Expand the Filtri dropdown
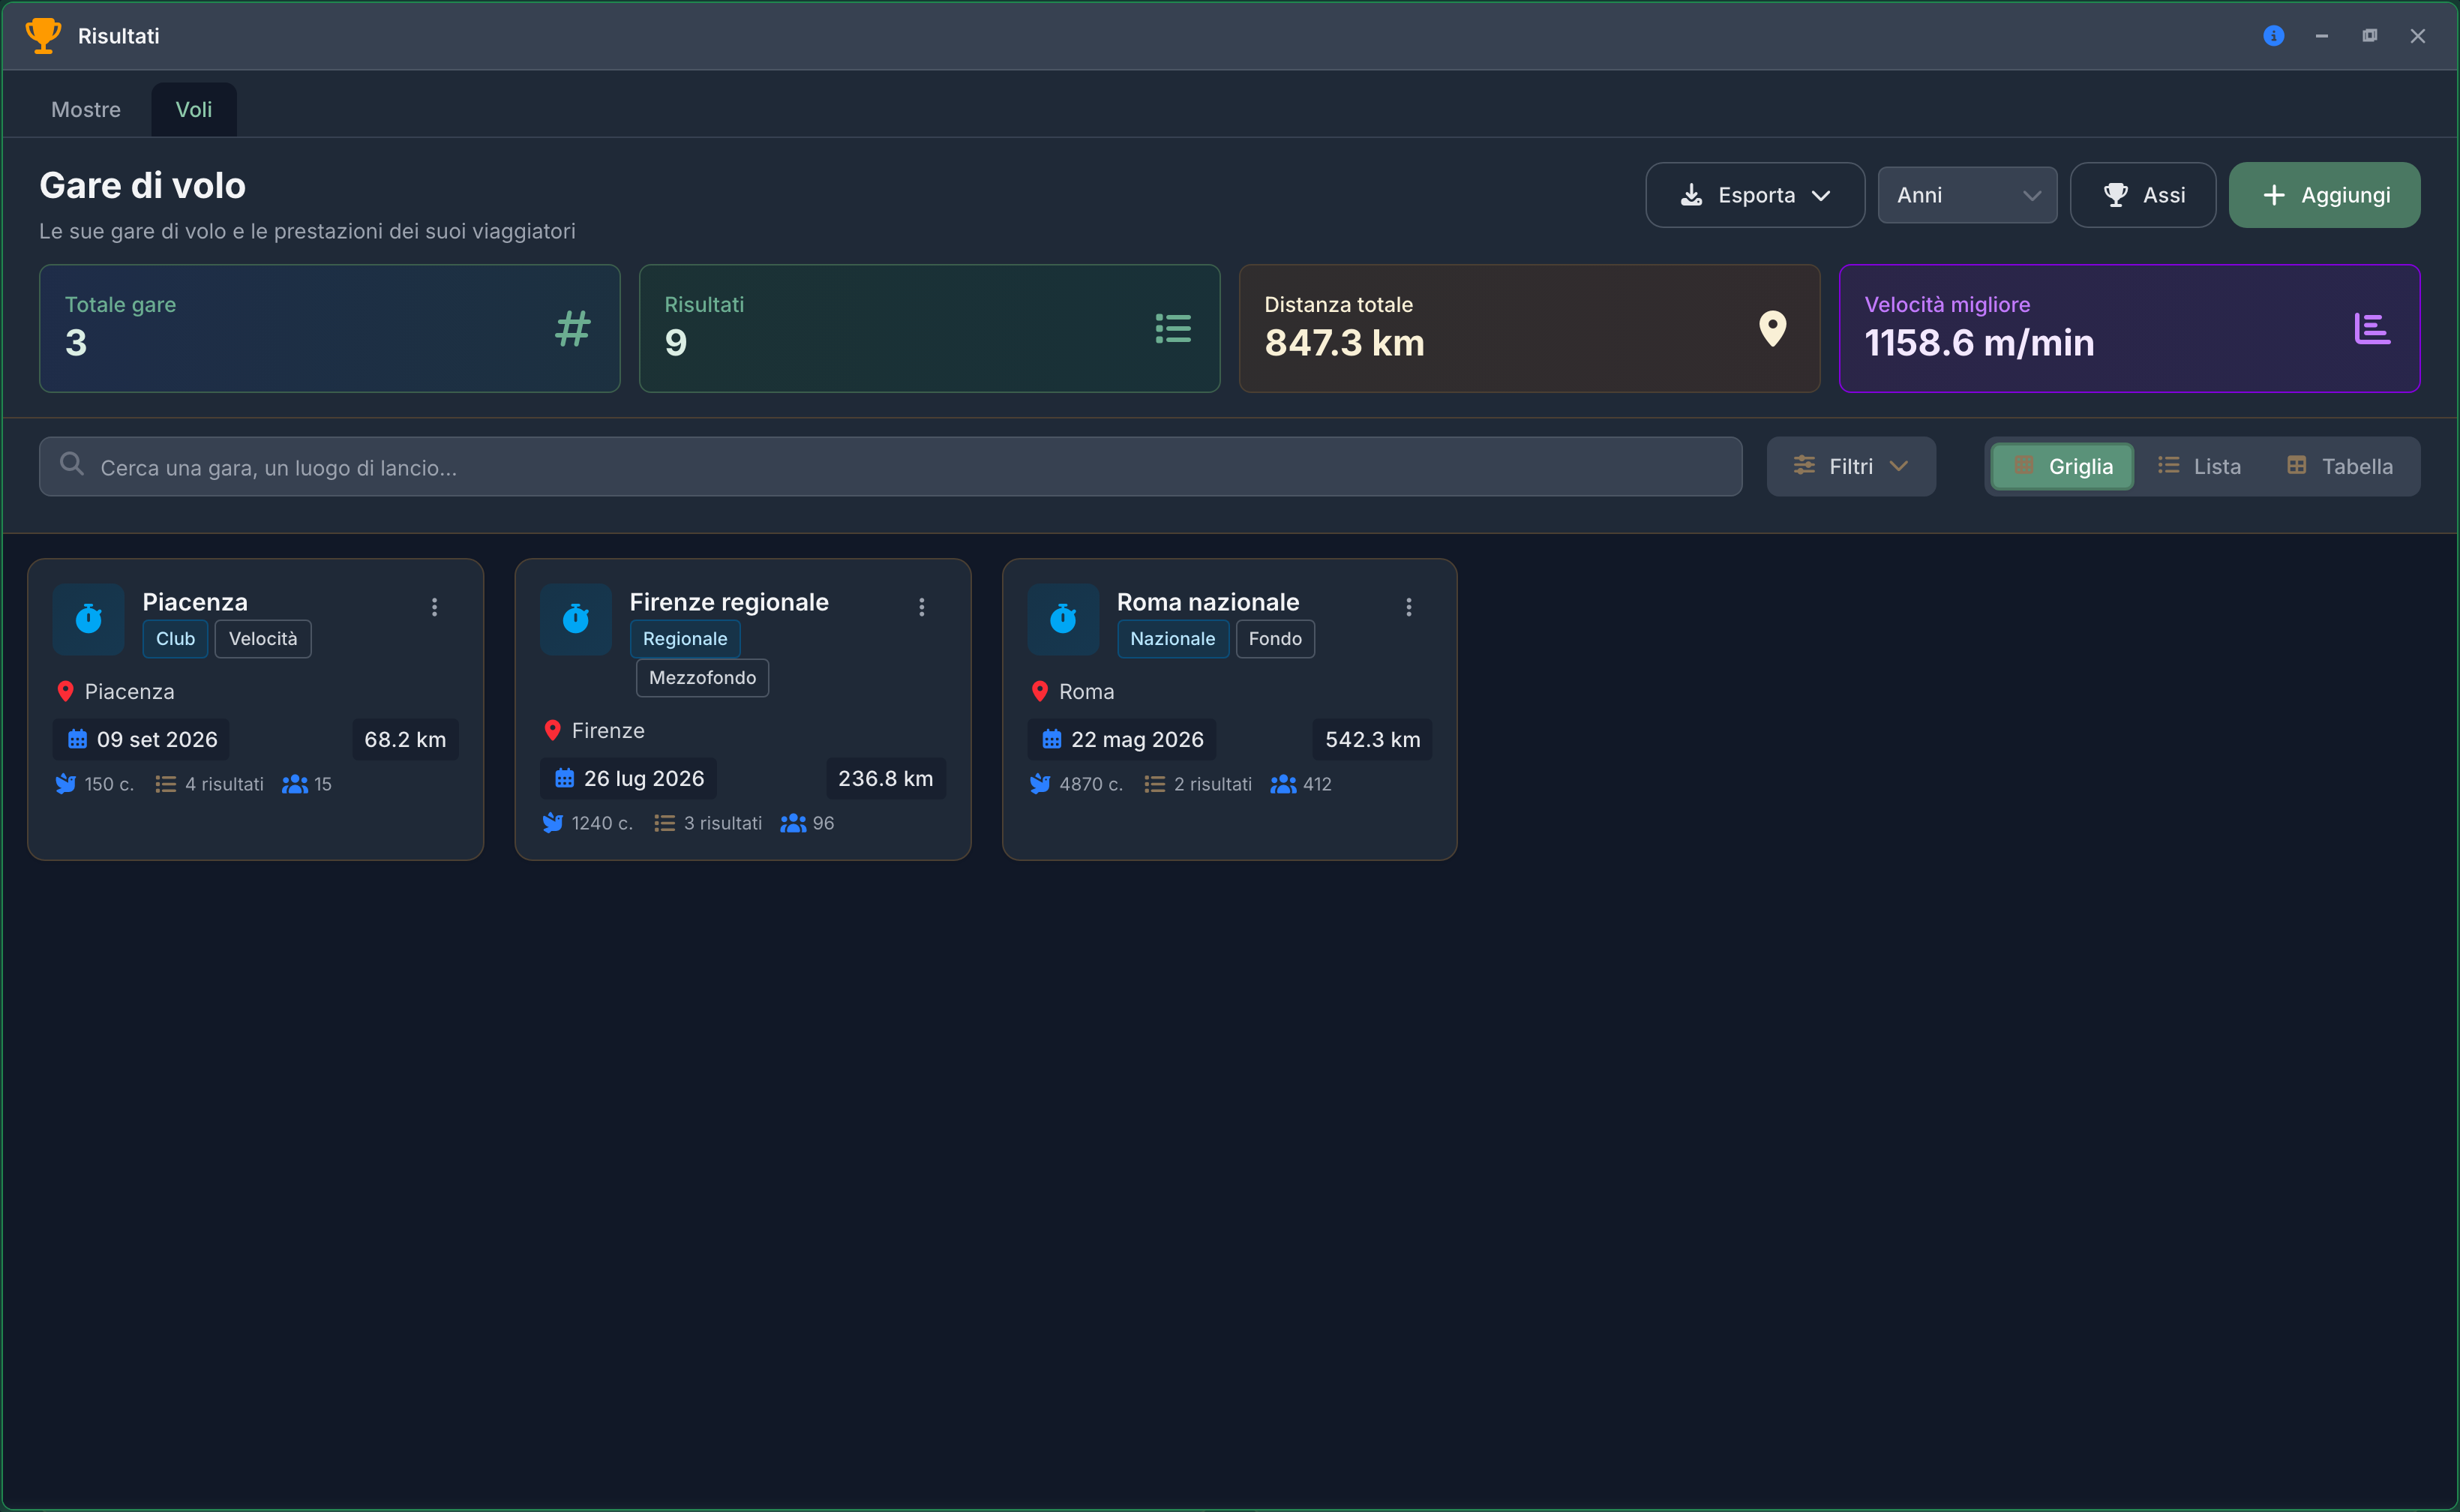The width and height of the screenshot is (2460, 1512). point(1851,466)
